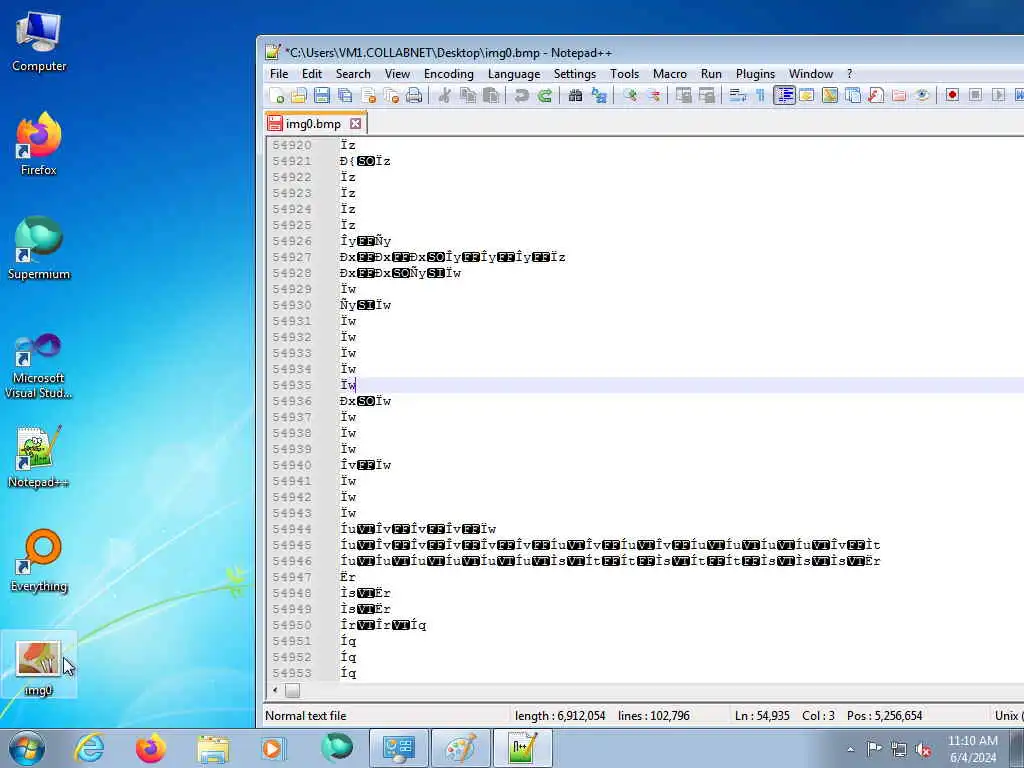Click line number 54927 in the margin
1024x768 pixels.
tap(291, 257)
